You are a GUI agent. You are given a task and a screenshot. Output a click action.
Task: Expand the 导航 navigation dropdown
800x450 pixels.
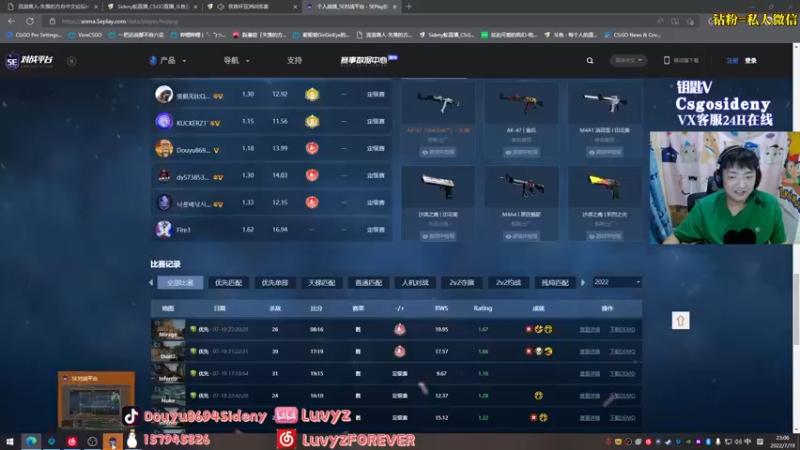[x=236, y=61]
